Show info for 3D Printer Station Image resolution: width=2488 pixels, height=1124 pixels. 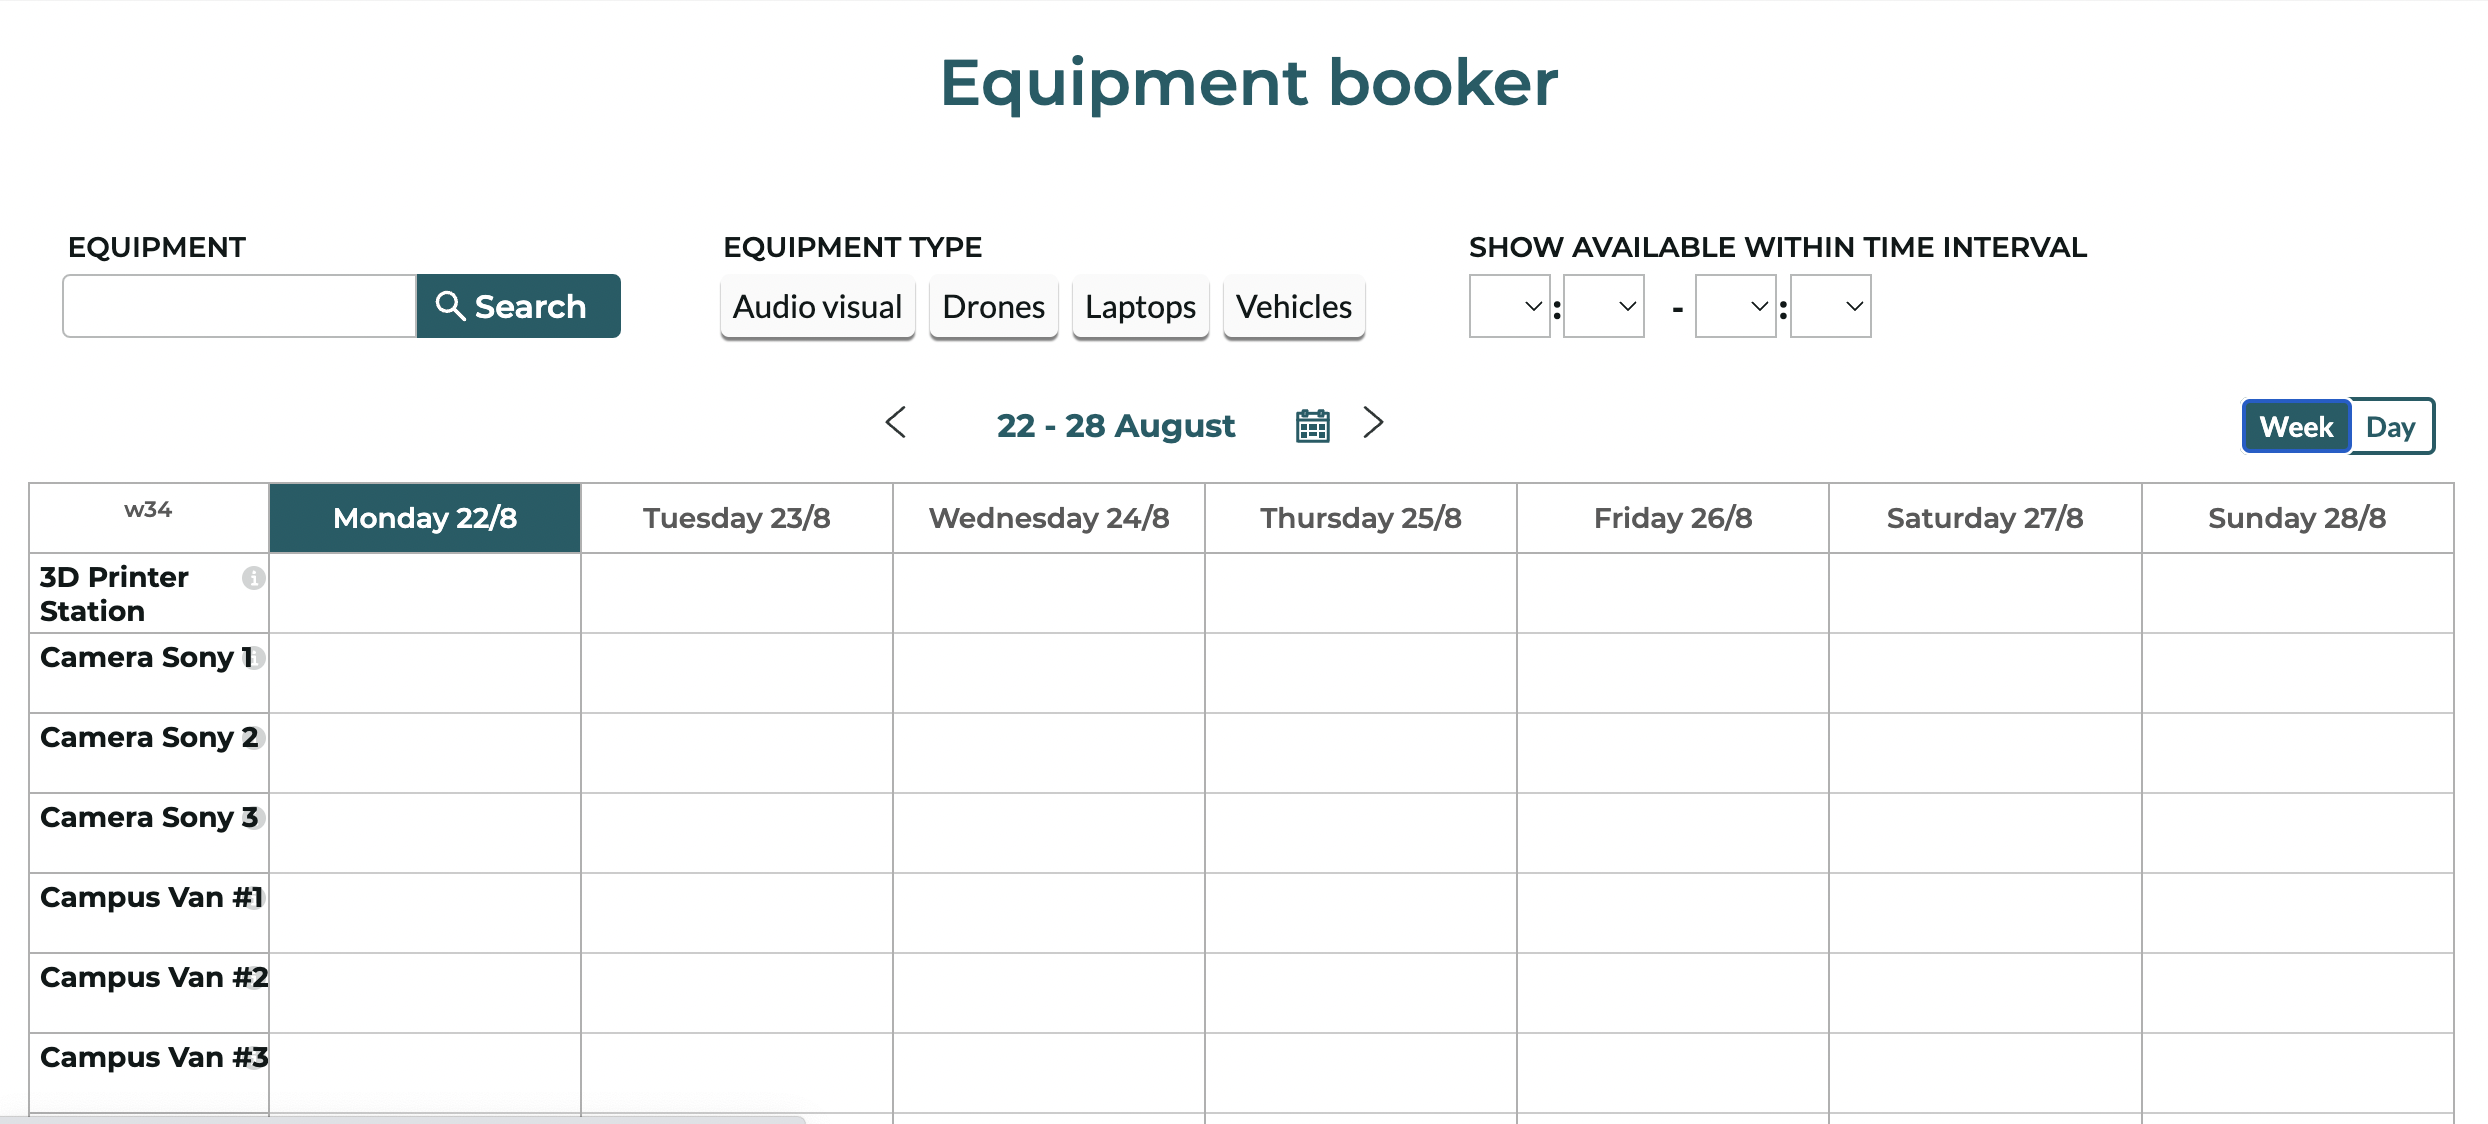[254, 578]
